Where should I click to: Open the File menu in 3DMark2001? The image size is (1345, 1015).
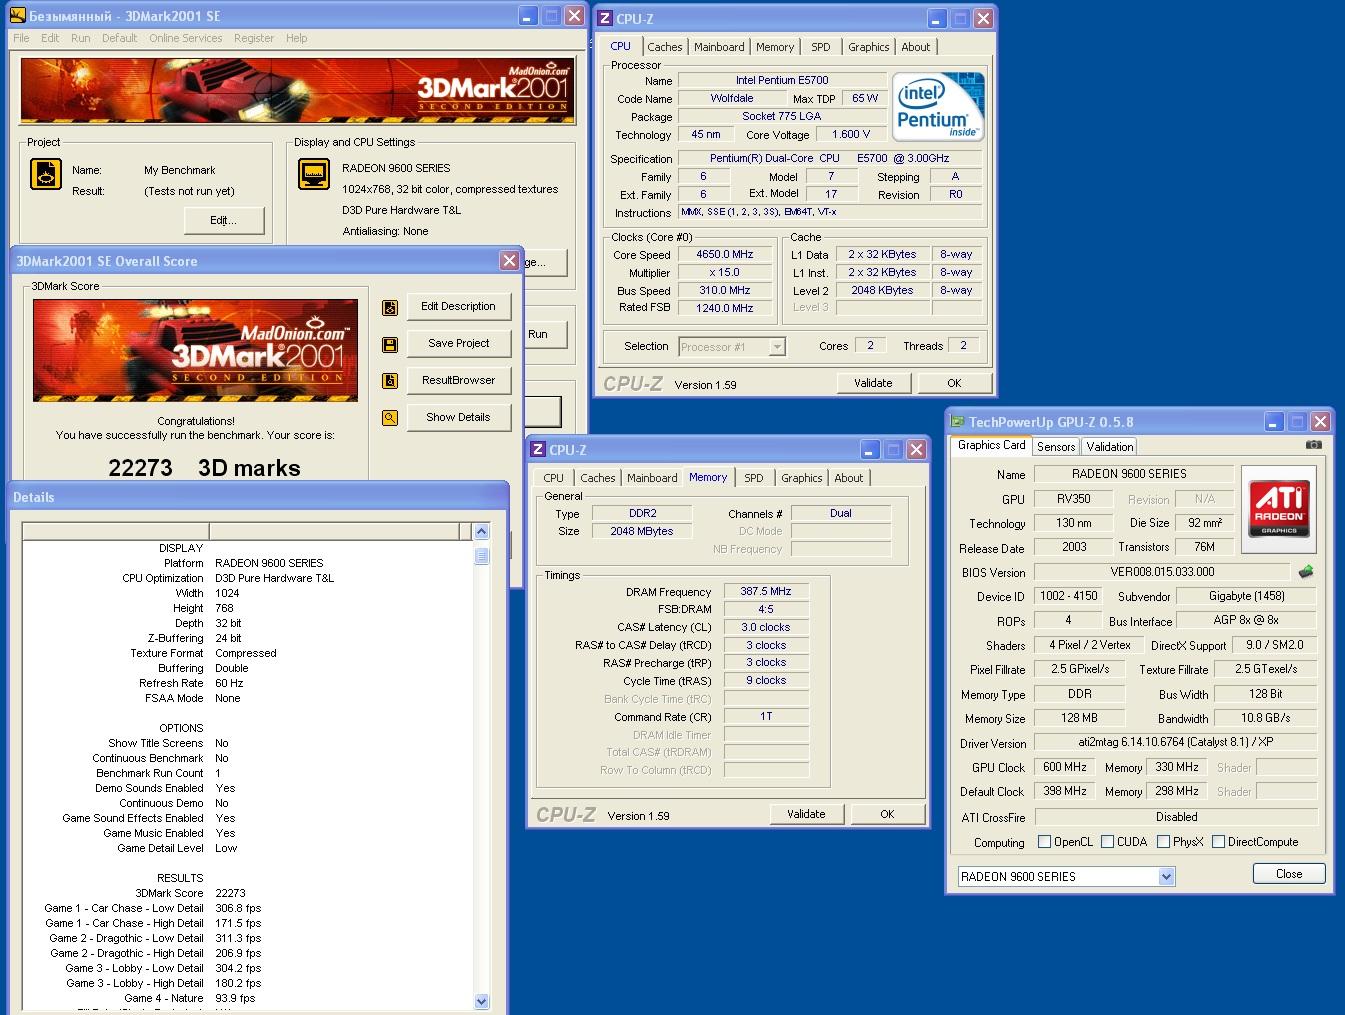tap(21, 38)
